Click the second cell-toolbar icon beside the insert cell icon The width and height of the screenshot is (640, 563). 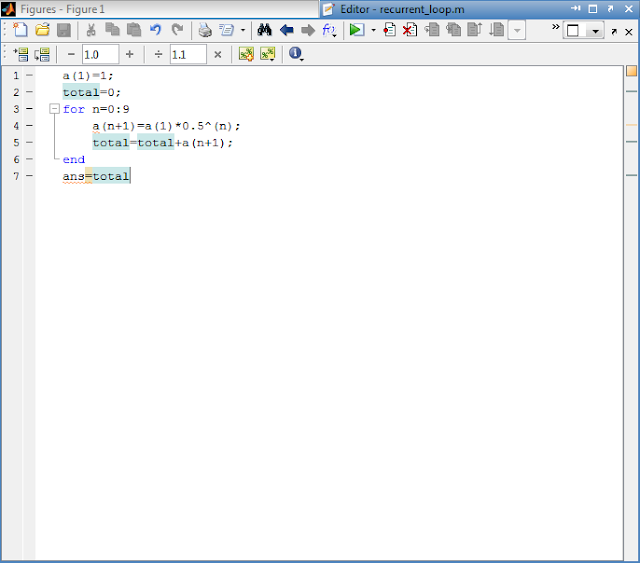(x=42, y=54)
